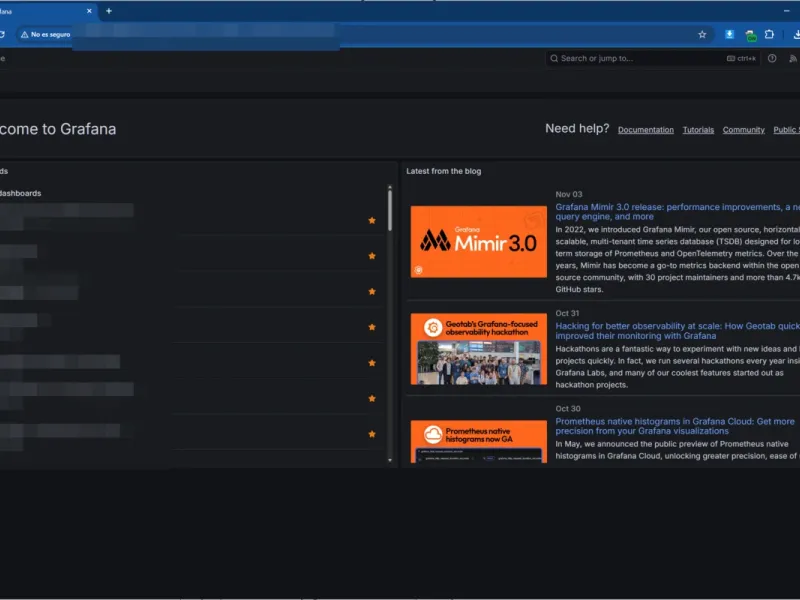Unstar the fifth starred dashboard
The height and width of the screenshot is (600, 800).
pyautogui.click(x=372, y=363)
